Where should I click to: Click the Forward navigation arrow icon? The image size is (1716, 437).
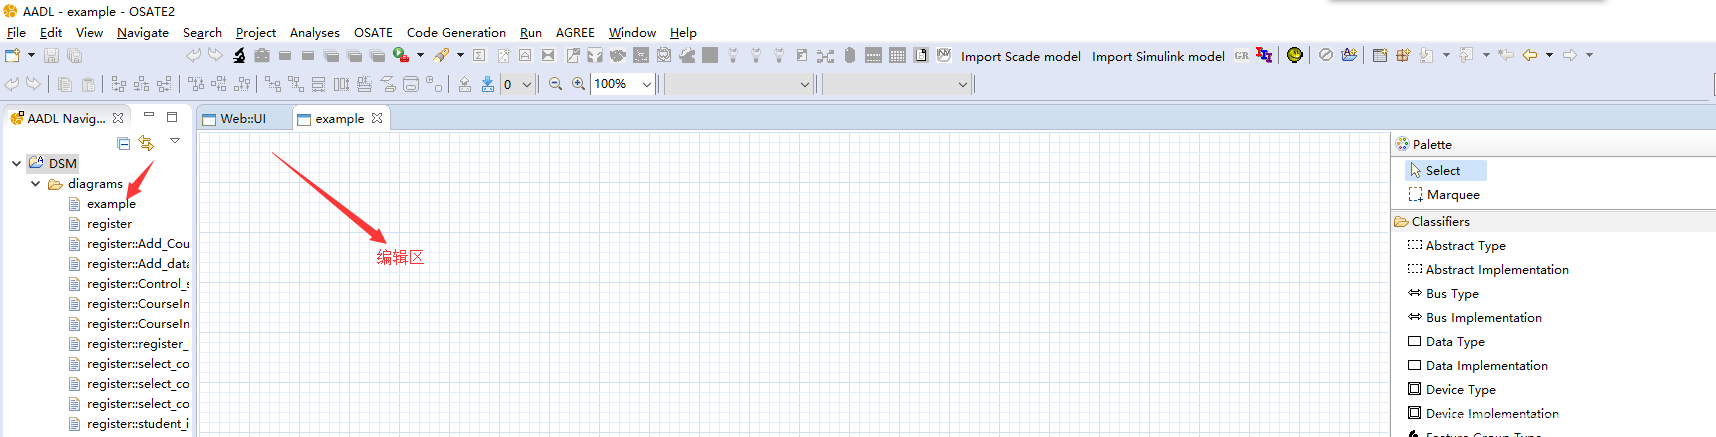[1570, 55]
